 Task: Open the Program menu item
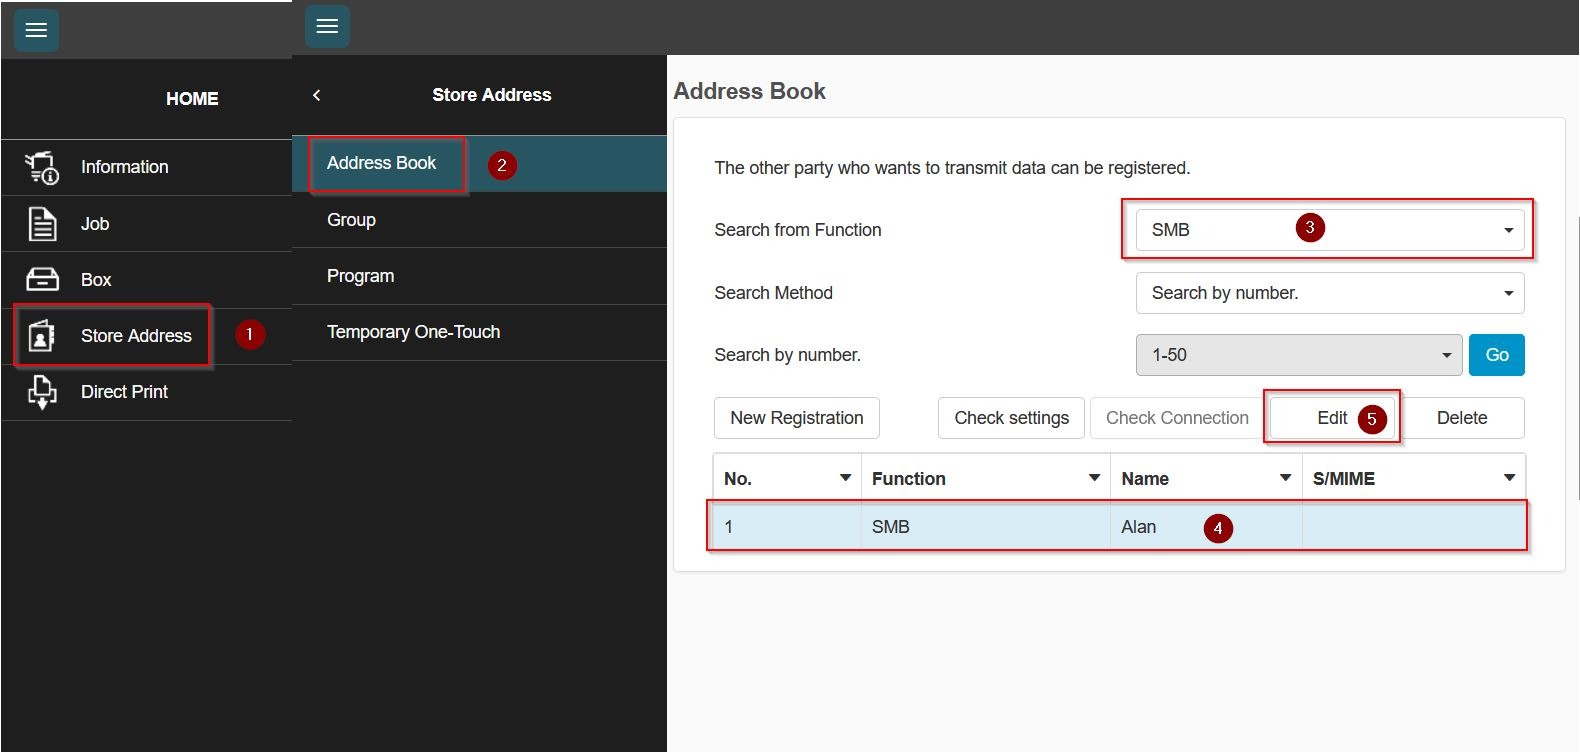[x=360, y=276]
